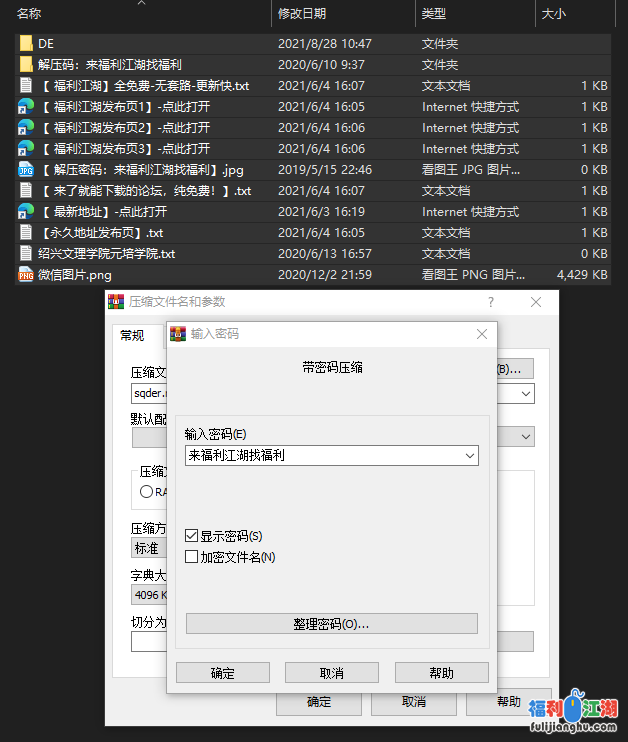Viewport: 628px width, 742px height.
Task: Expand the password input dropdown arrow
Action: (470, 455)
